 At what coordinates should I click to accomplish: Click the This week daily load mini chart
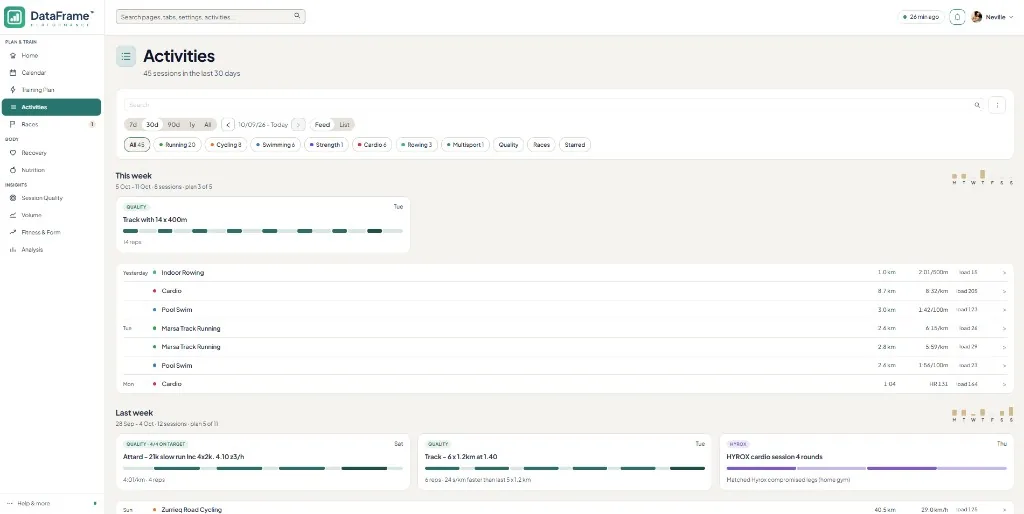(982, 177)
